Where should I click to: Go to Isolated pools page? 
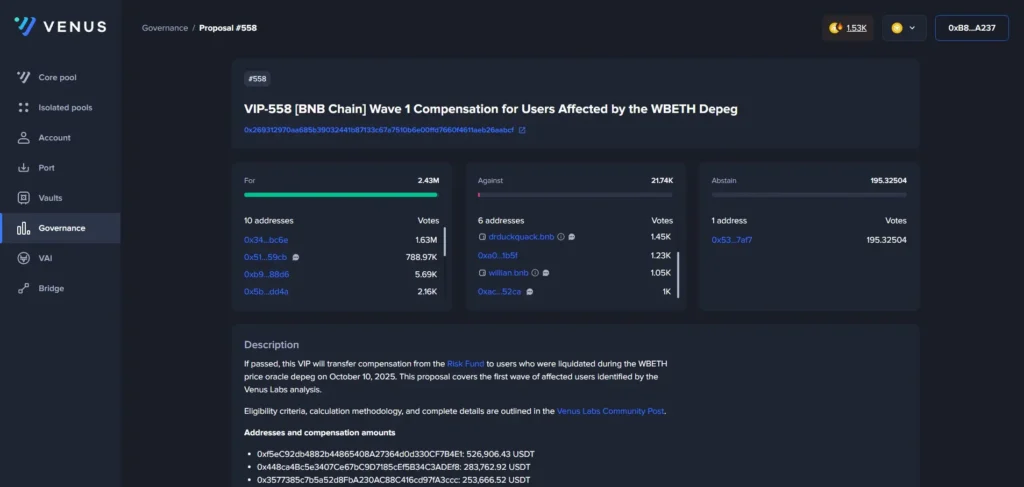tap(65, 107)
